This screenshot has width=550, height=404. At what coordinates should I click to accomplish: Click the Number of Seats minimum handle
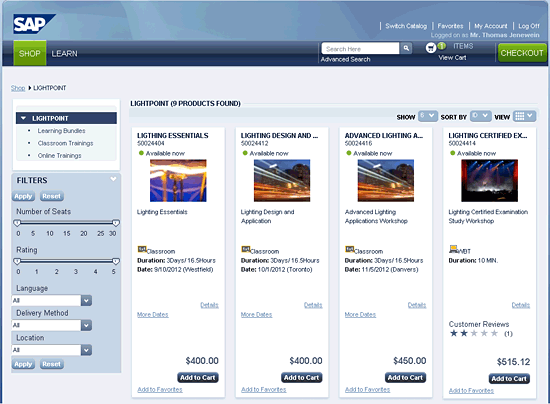click(17, 223)
